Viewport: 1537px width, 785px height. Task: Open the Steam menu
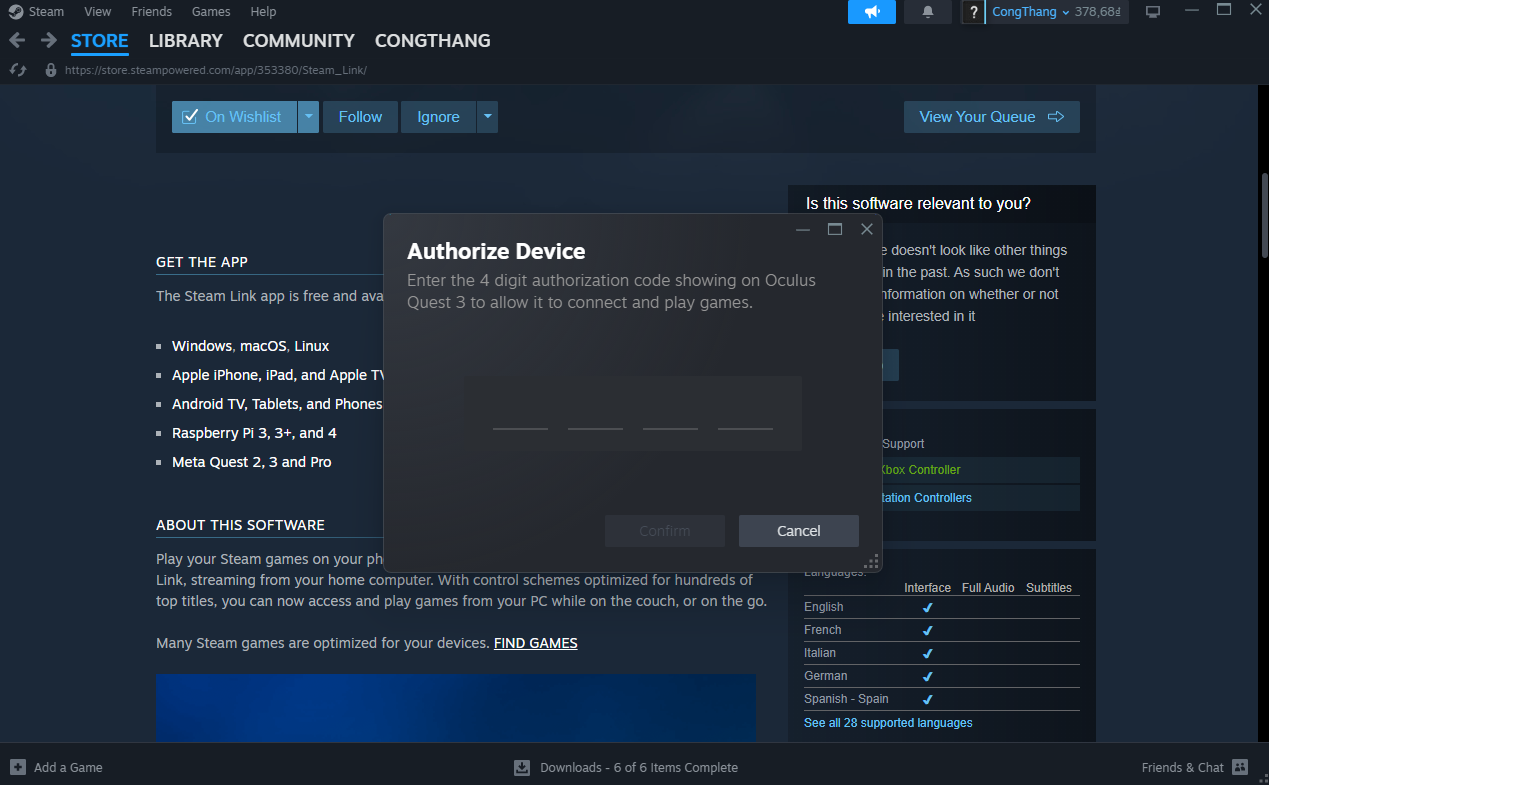(46, 12)
